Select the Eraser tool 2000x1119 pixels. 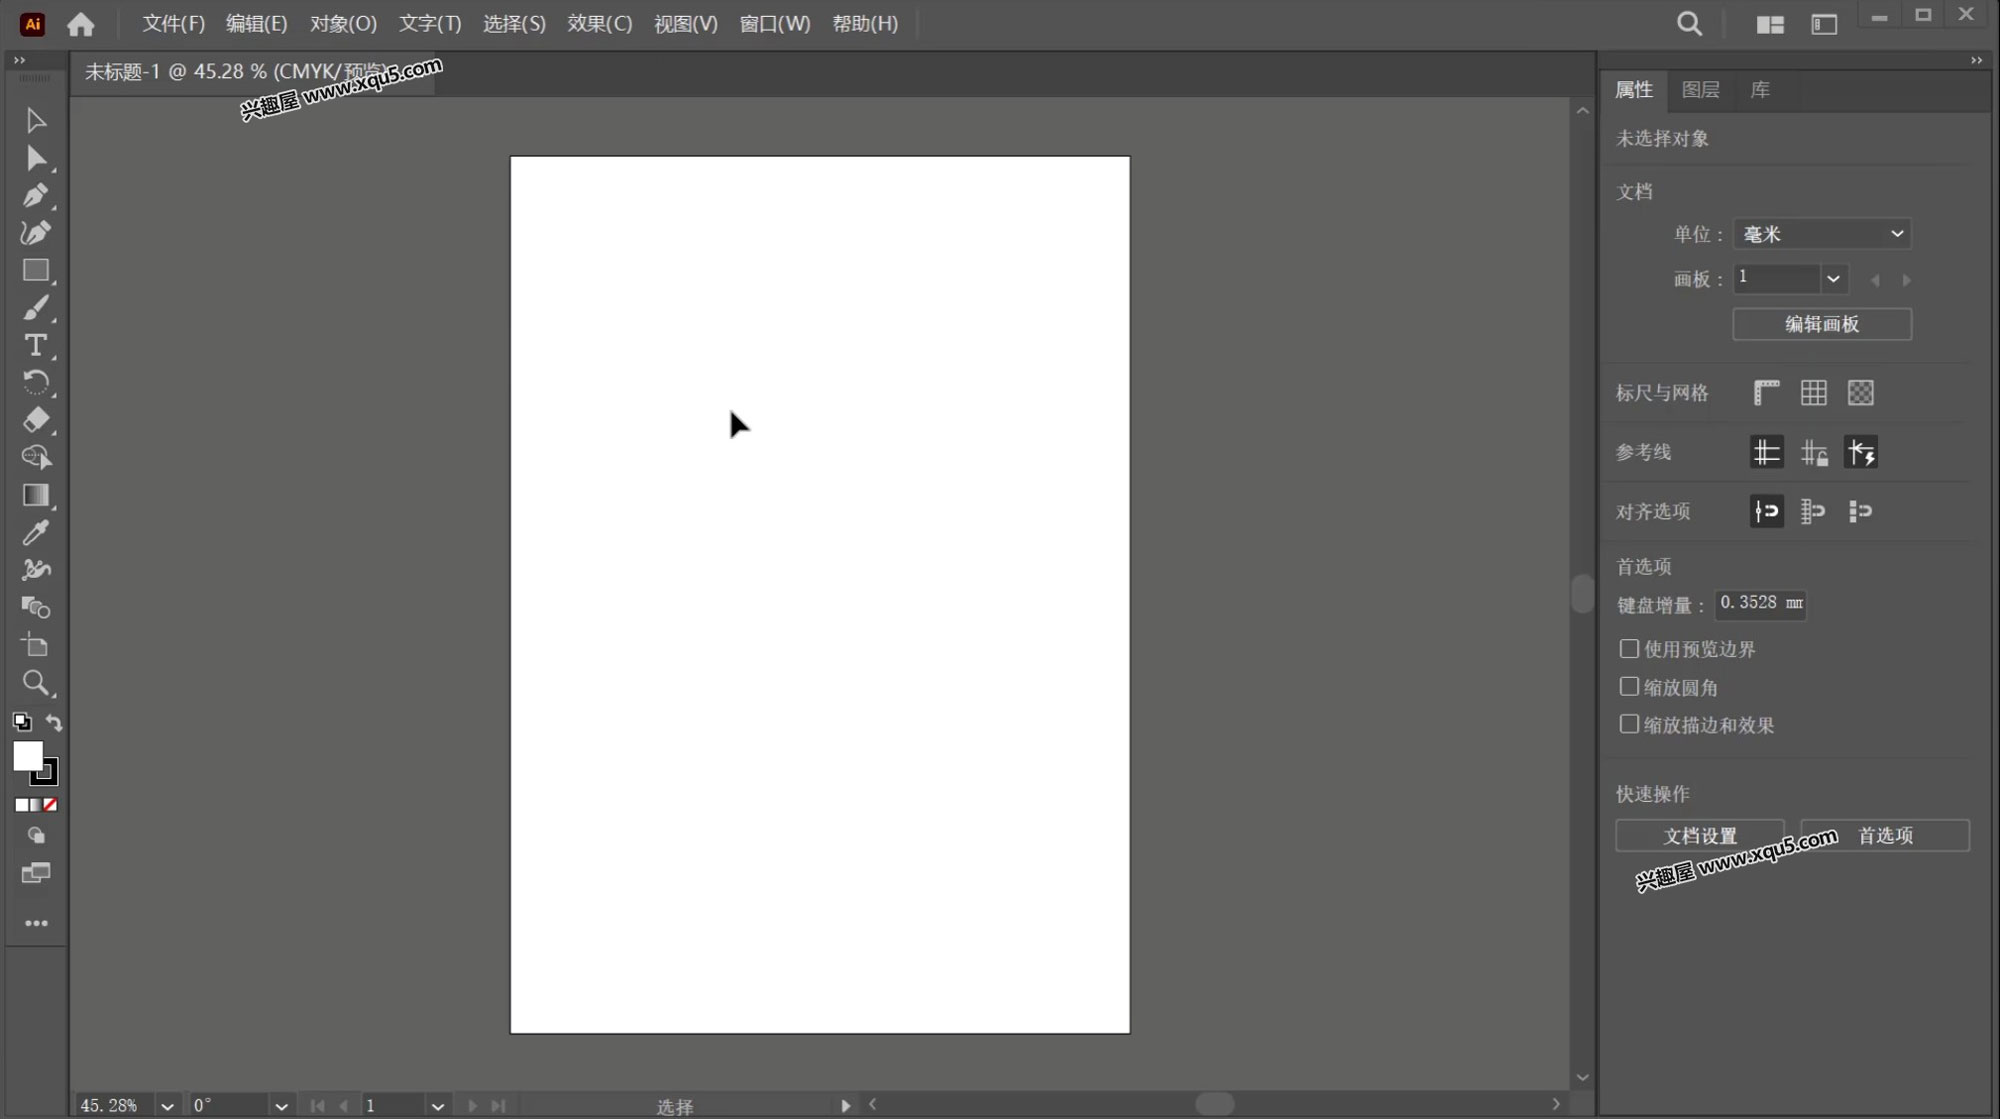pos(36,420)
